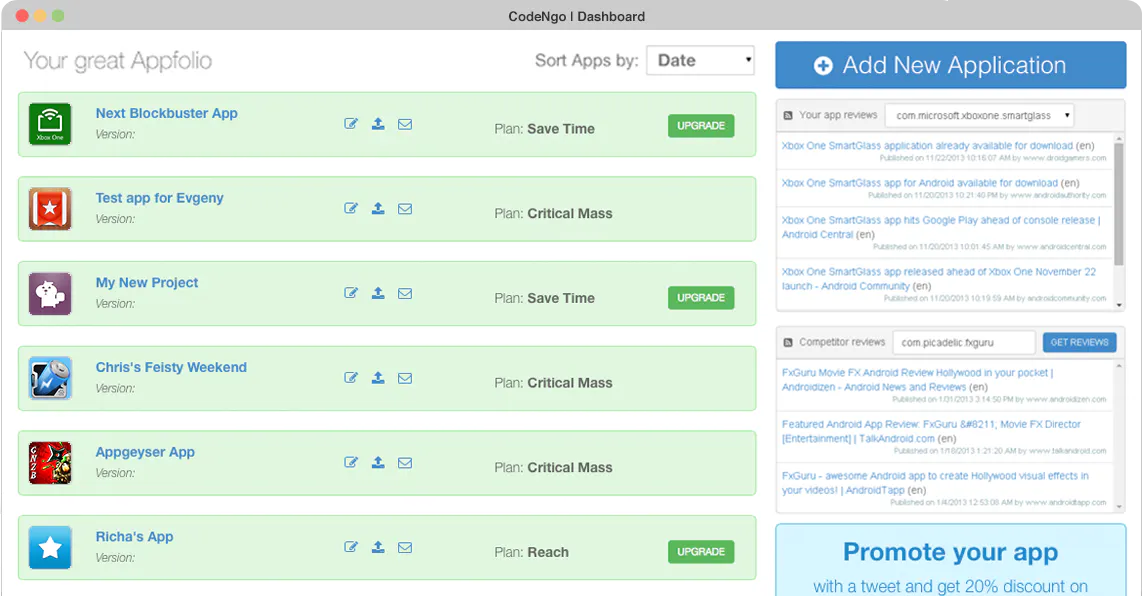The width and height of the screenshot is (1142, 596).
Task: Click the Xbox One app thumbnail icon
Action: click(50, 124)
